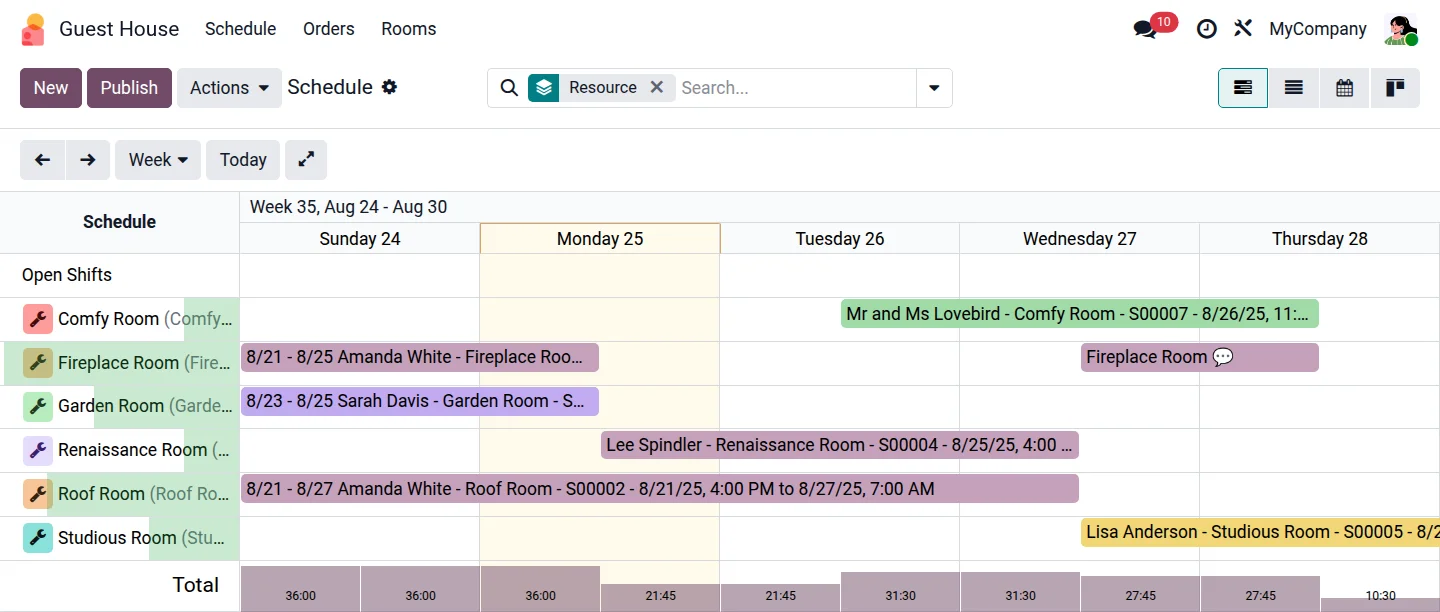Switch to the calendar view

pos(1345,88)
